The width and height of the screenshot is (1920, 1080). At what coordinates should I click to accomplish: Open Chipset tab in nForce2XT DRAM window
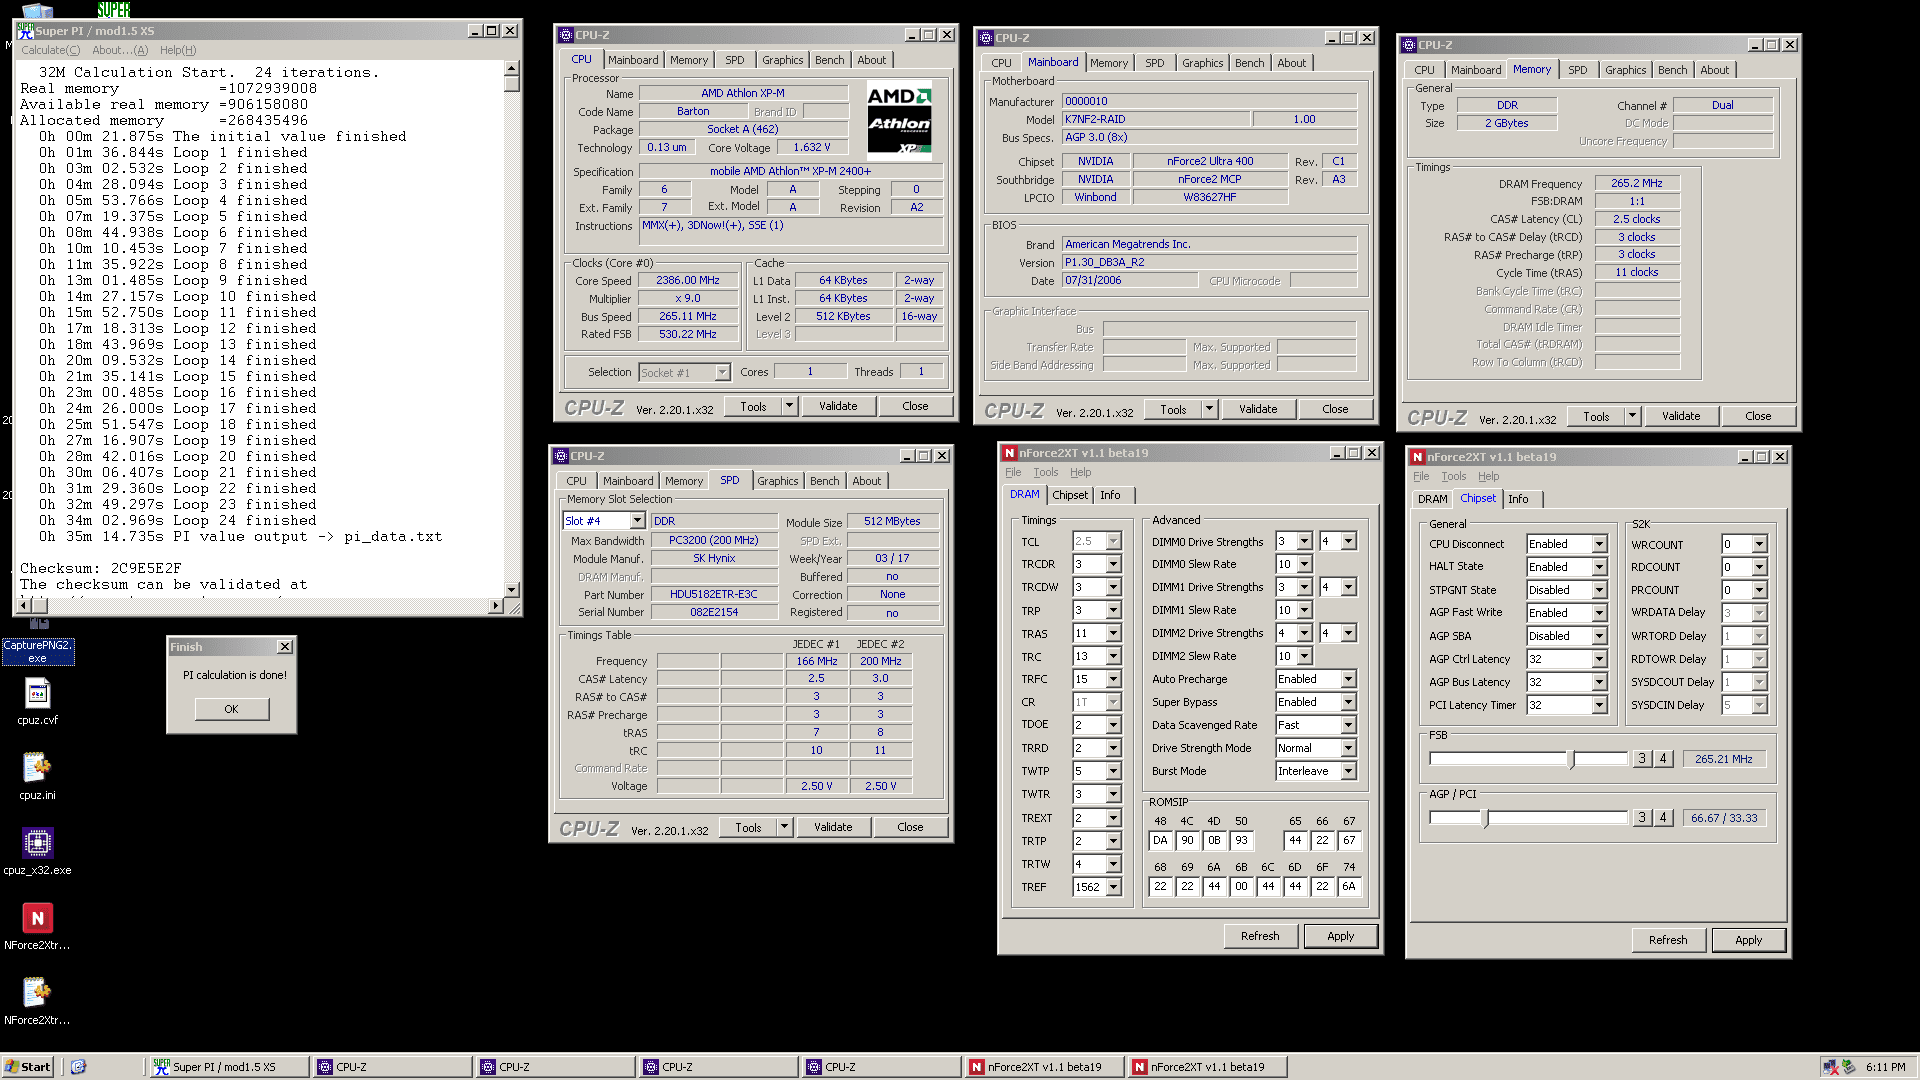click(1070, 495)
